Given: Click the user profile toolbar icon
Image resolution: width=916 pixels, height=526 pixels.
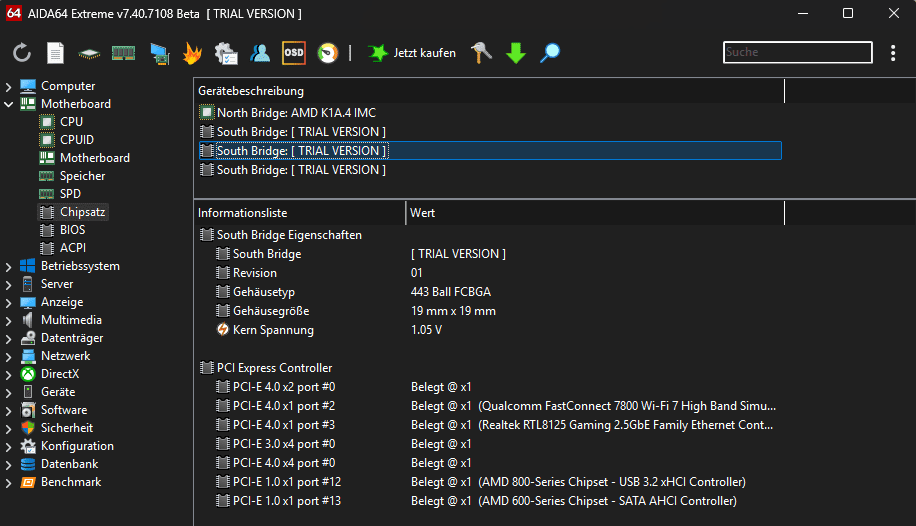Looking at the screenshot, I should click(x=260, y=53).
